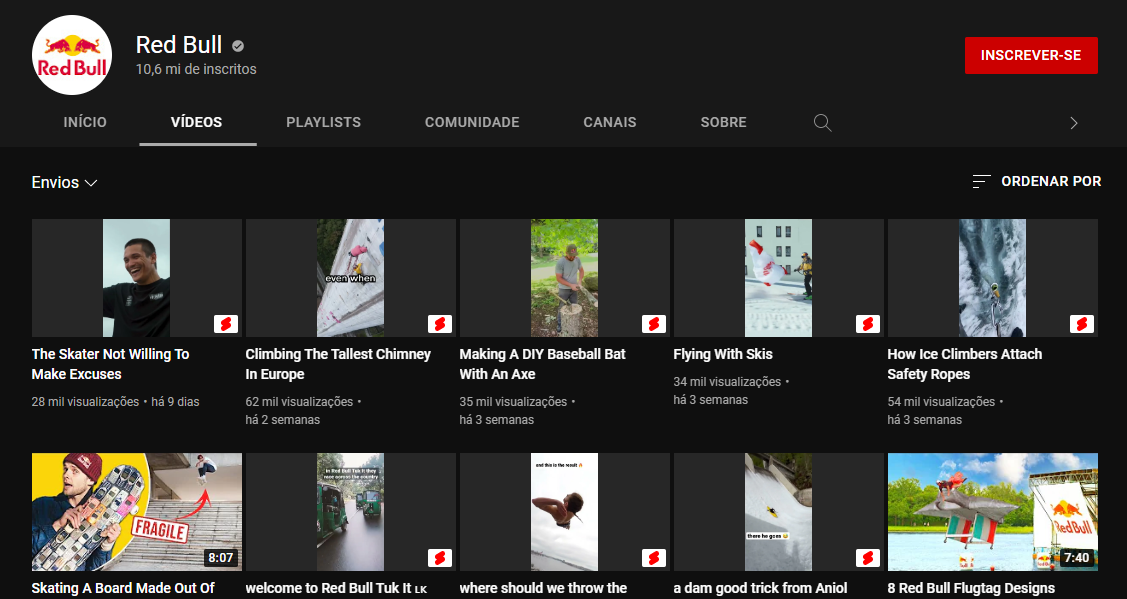Subscribe with the INSCREVER-SE button
1127x599 pixels.
1031,55
